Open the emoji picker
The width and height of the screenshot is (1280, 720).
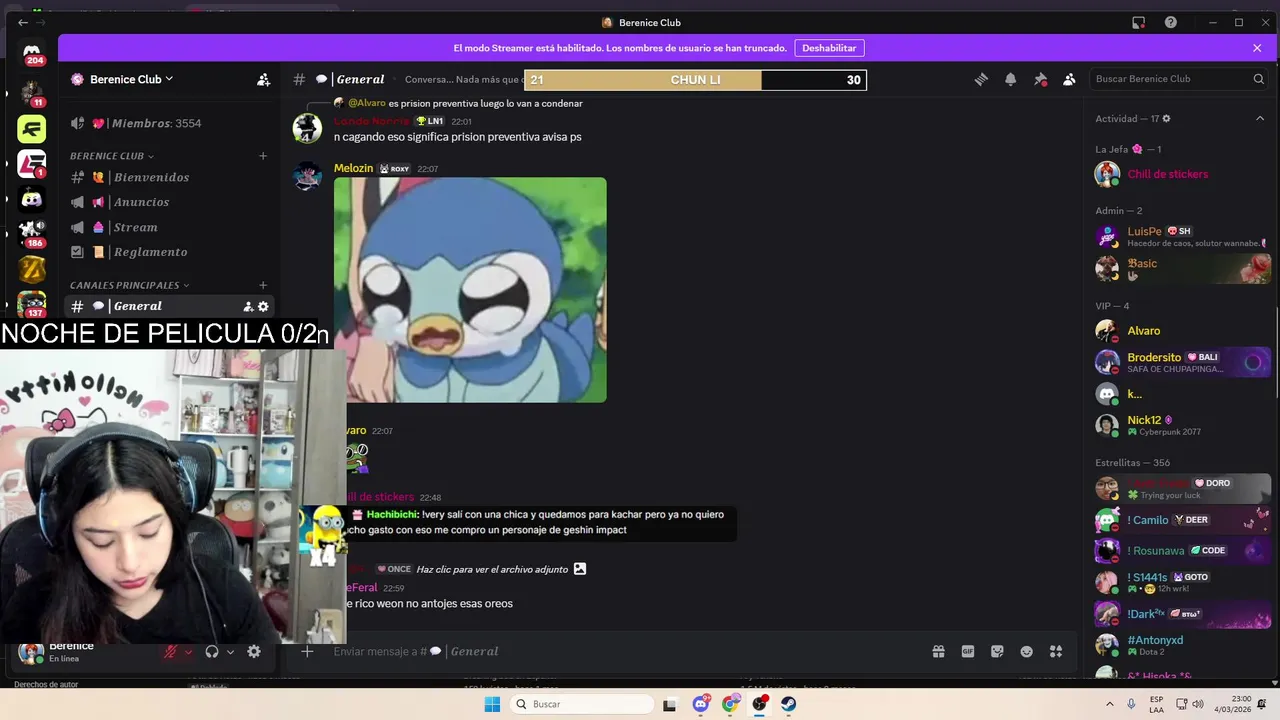coord(1026,651)
